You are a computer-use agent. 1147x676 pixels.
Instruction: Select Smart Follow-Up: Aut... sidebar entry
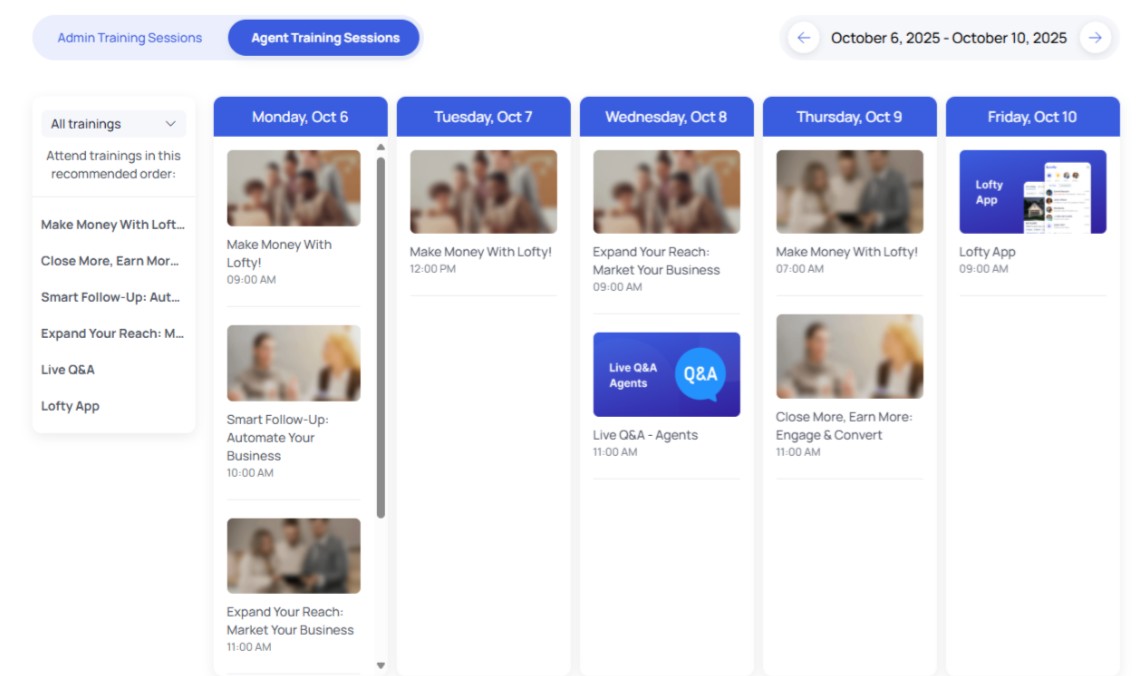(x=110, y=297)
